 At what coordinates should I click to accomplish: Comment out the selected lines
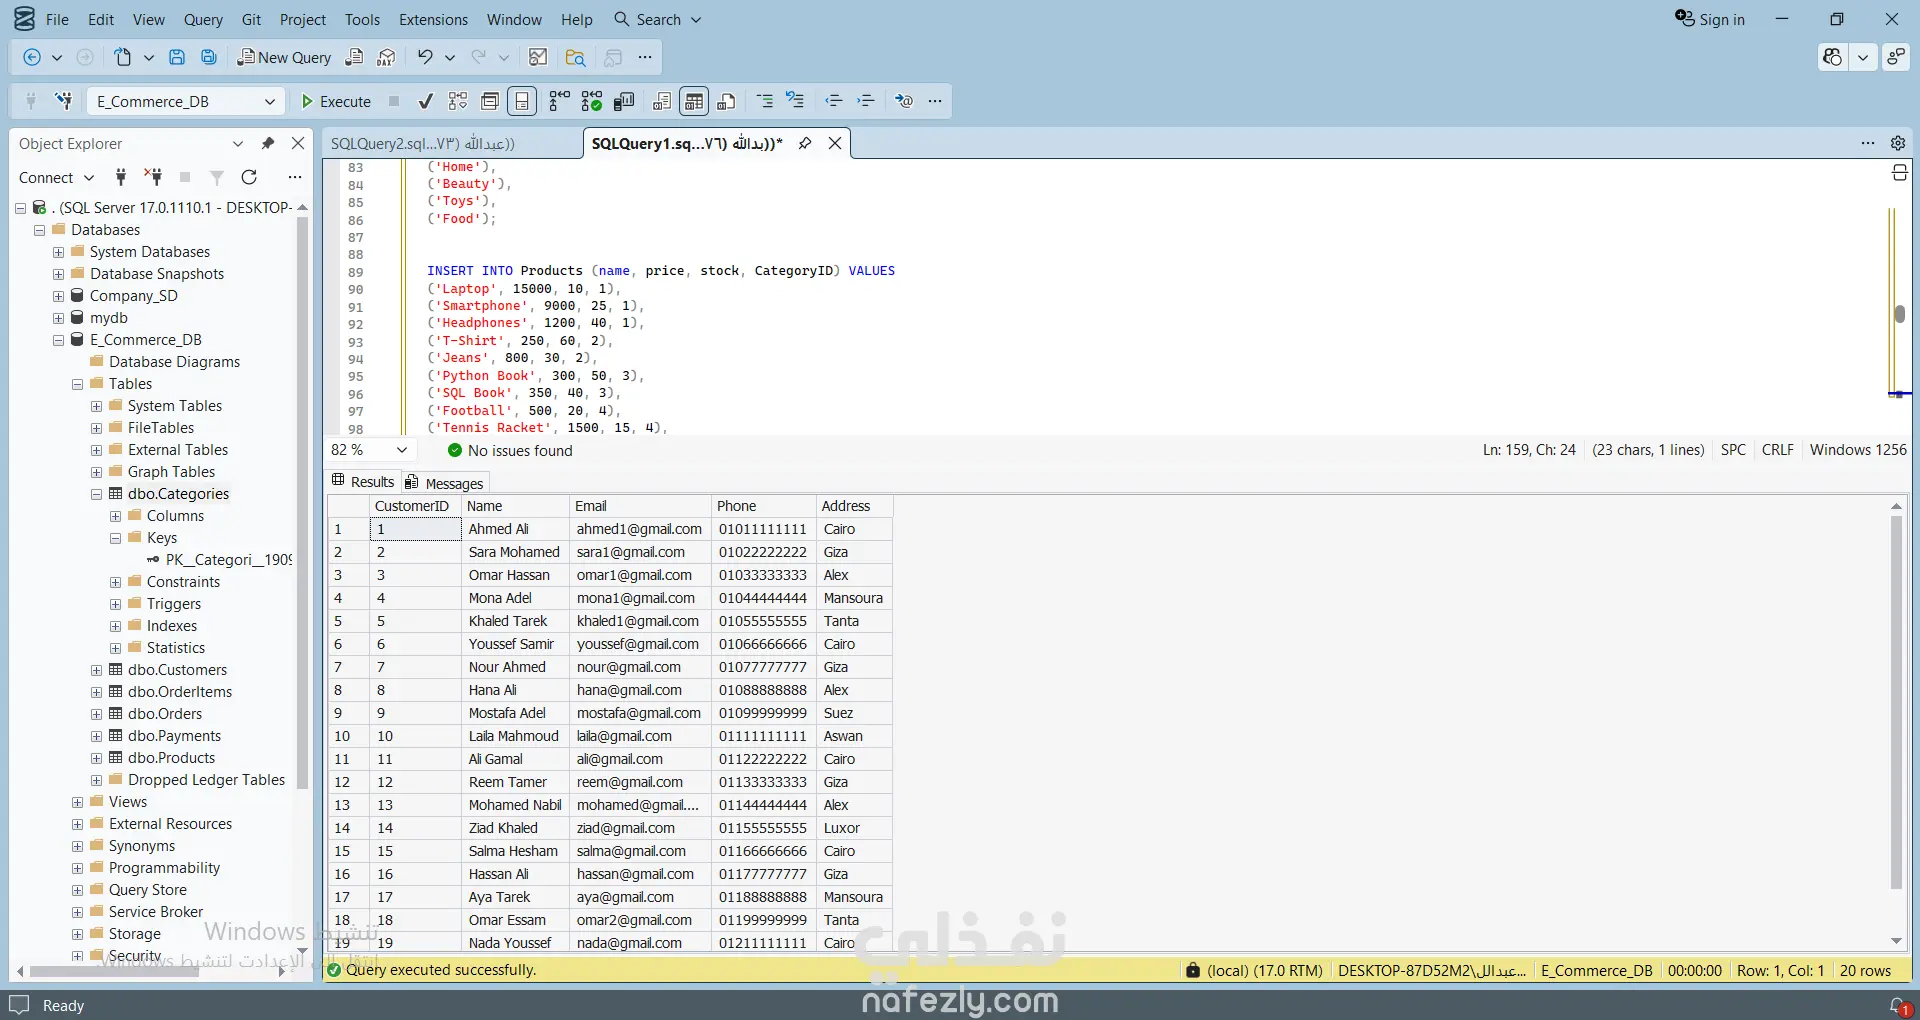765,101
